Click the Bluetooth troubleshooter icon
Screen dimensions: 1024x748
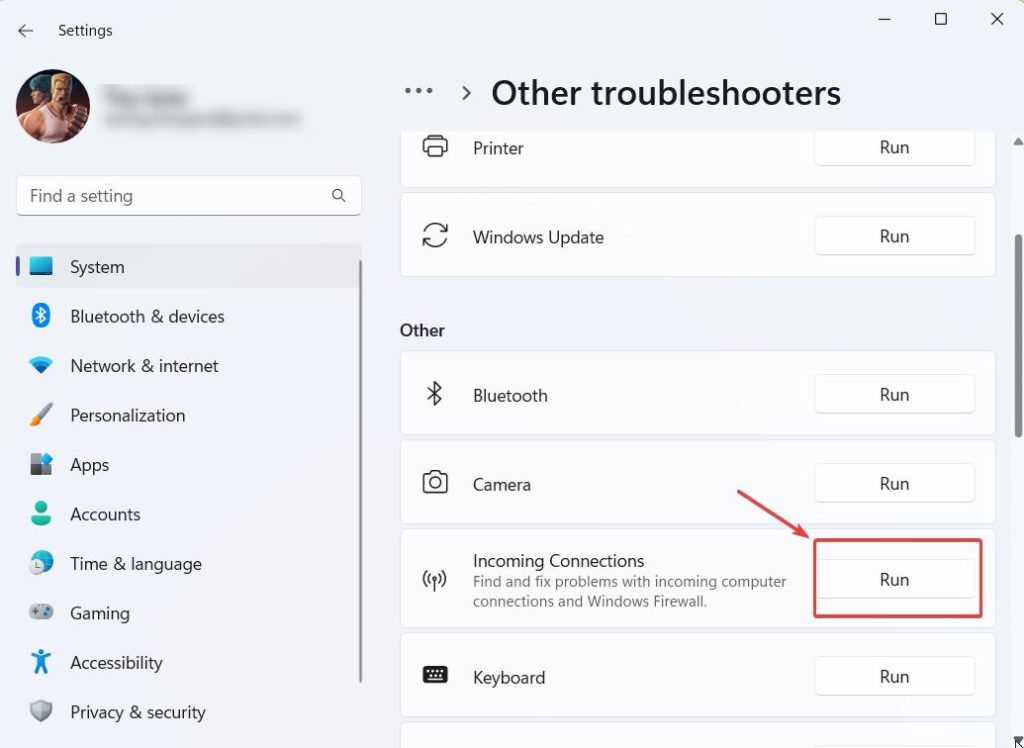(434, 394)
